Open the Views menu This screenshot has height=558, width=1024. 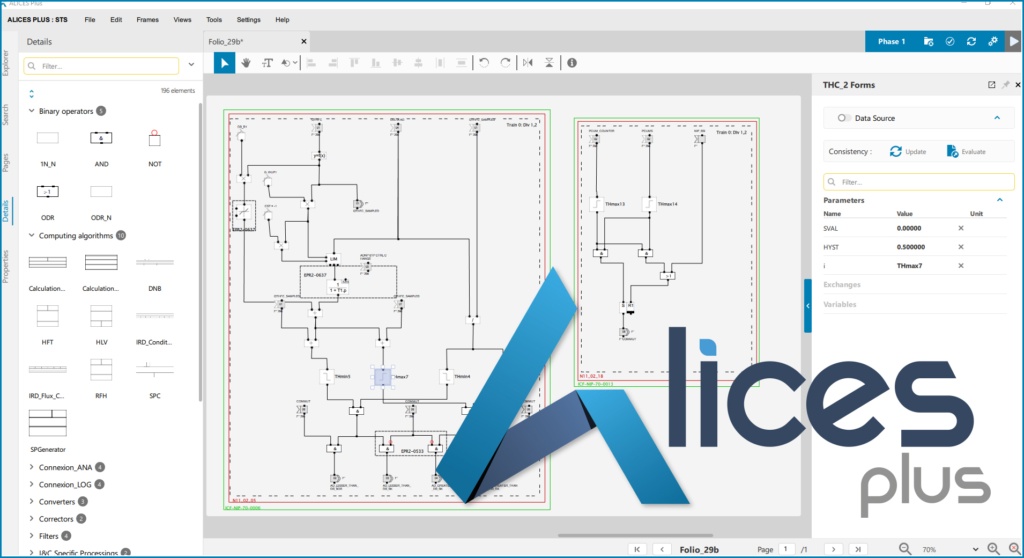[182, 20]
